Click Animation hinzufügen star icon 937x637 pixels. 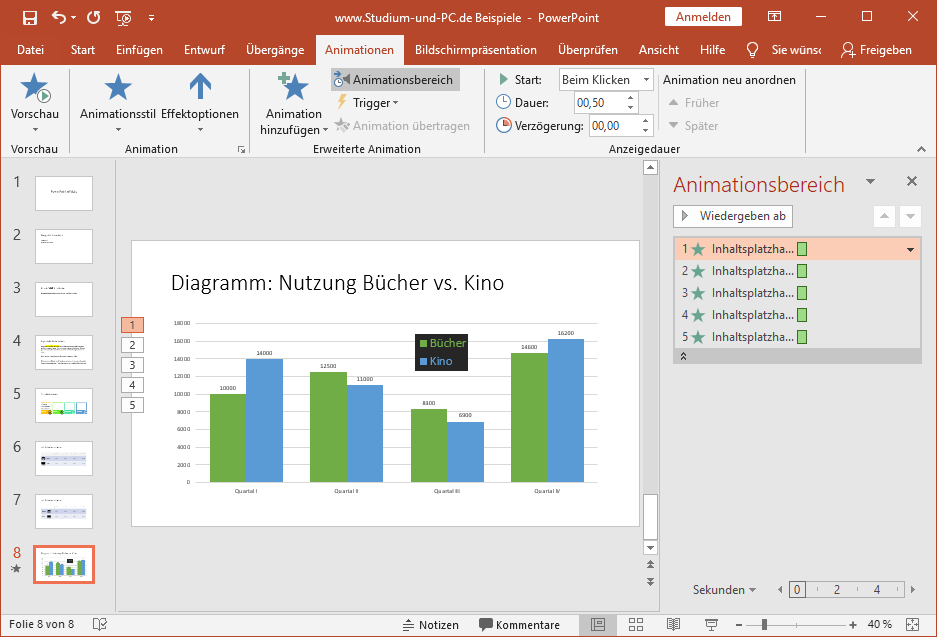pos(293,87)
